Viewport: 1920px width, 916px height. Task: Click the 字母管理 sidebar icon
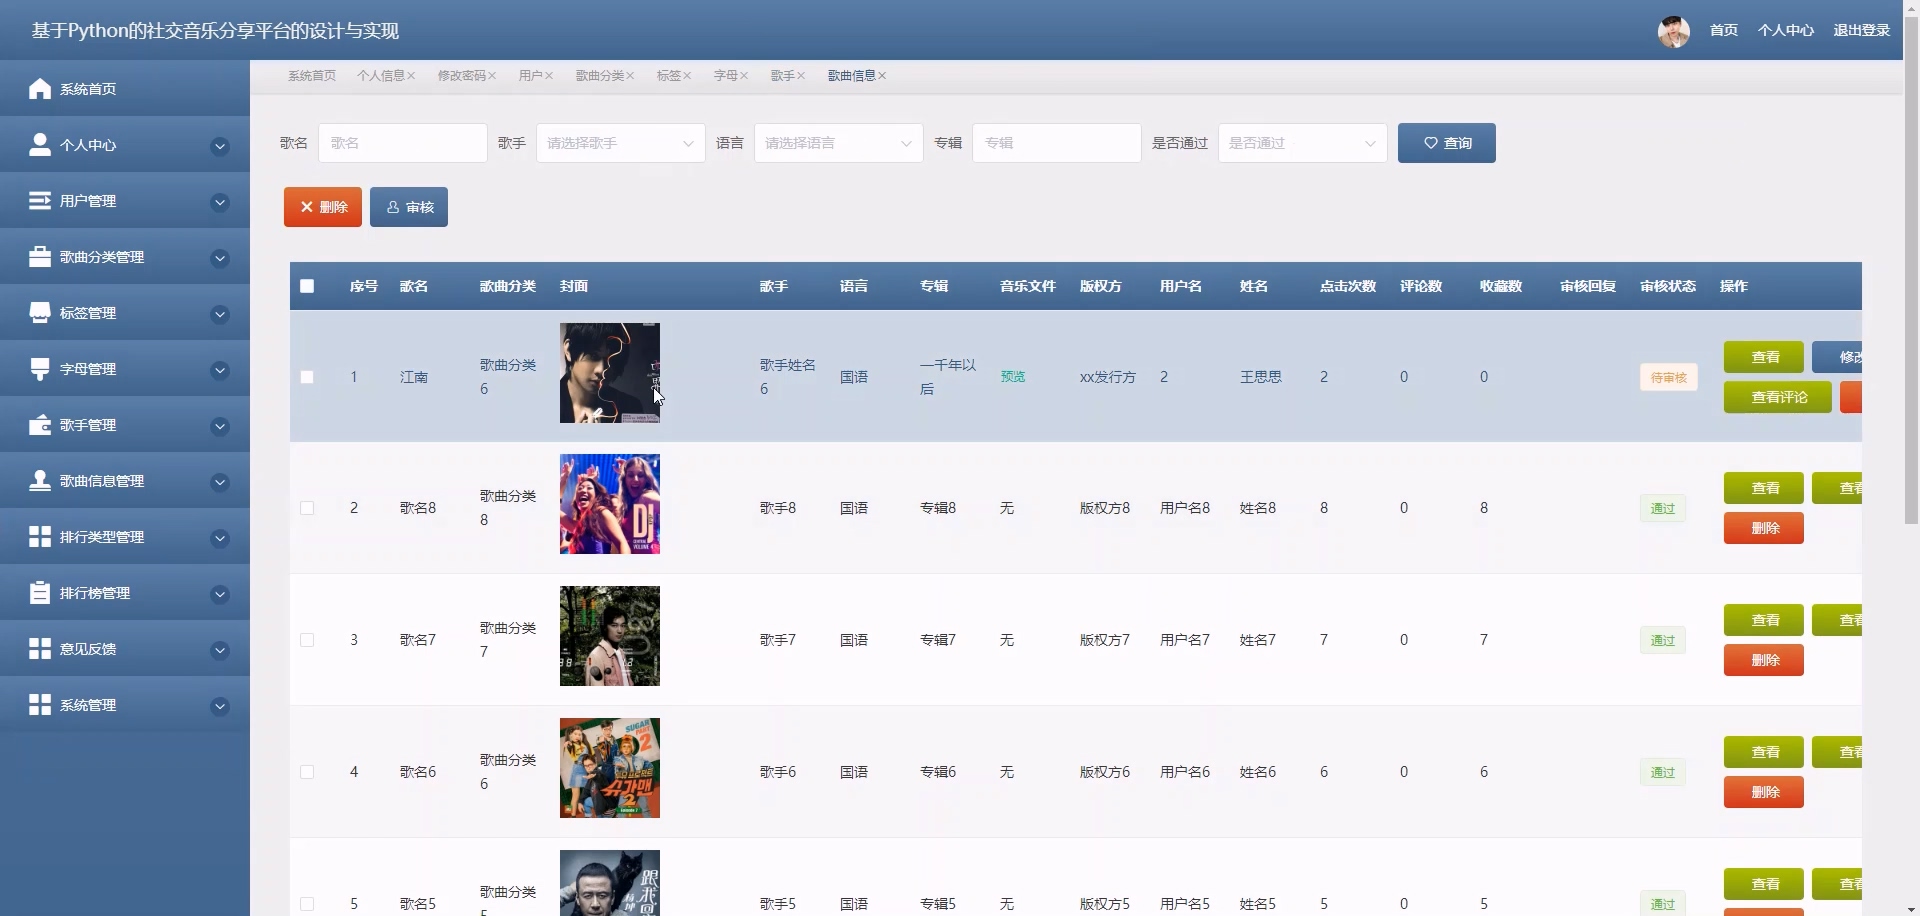click(x=40, y=369)
